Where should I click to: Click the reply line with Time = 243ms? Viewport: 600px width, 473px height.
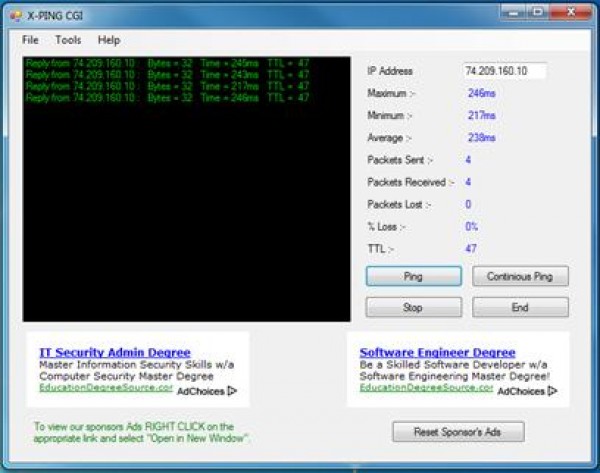(167, 75)
